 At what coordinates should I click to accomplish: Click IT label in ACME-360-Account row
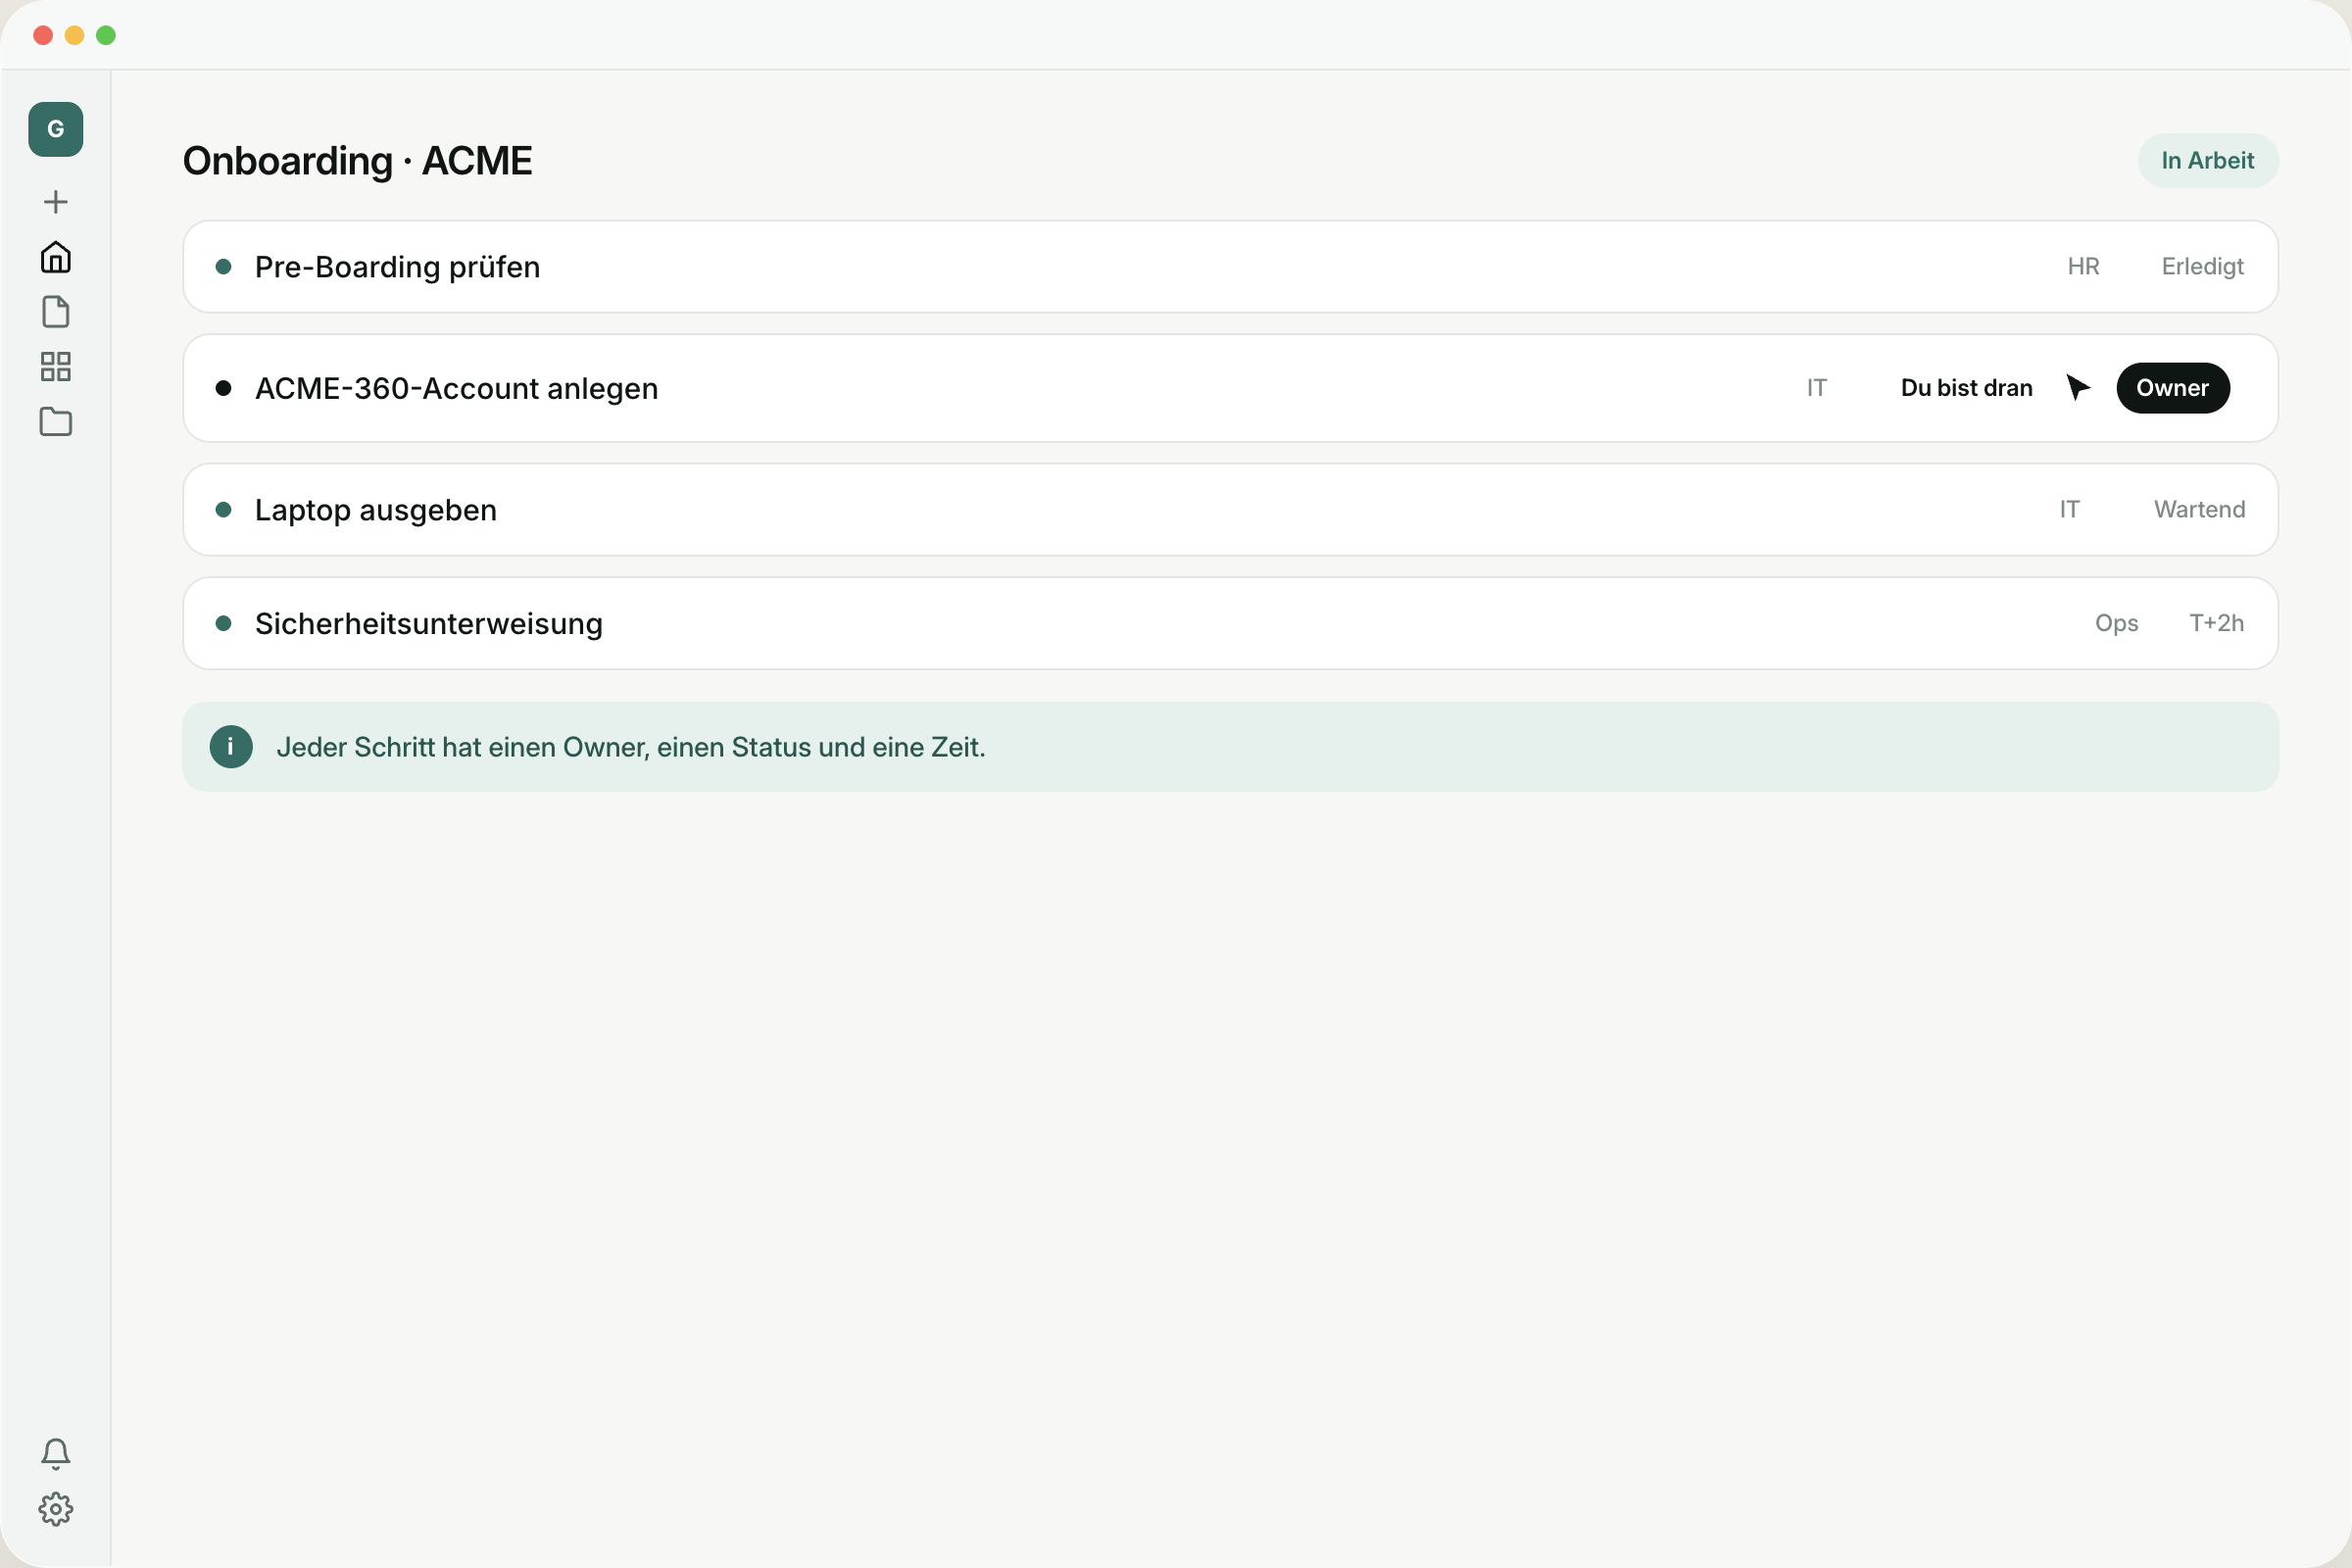[1817, 388]
